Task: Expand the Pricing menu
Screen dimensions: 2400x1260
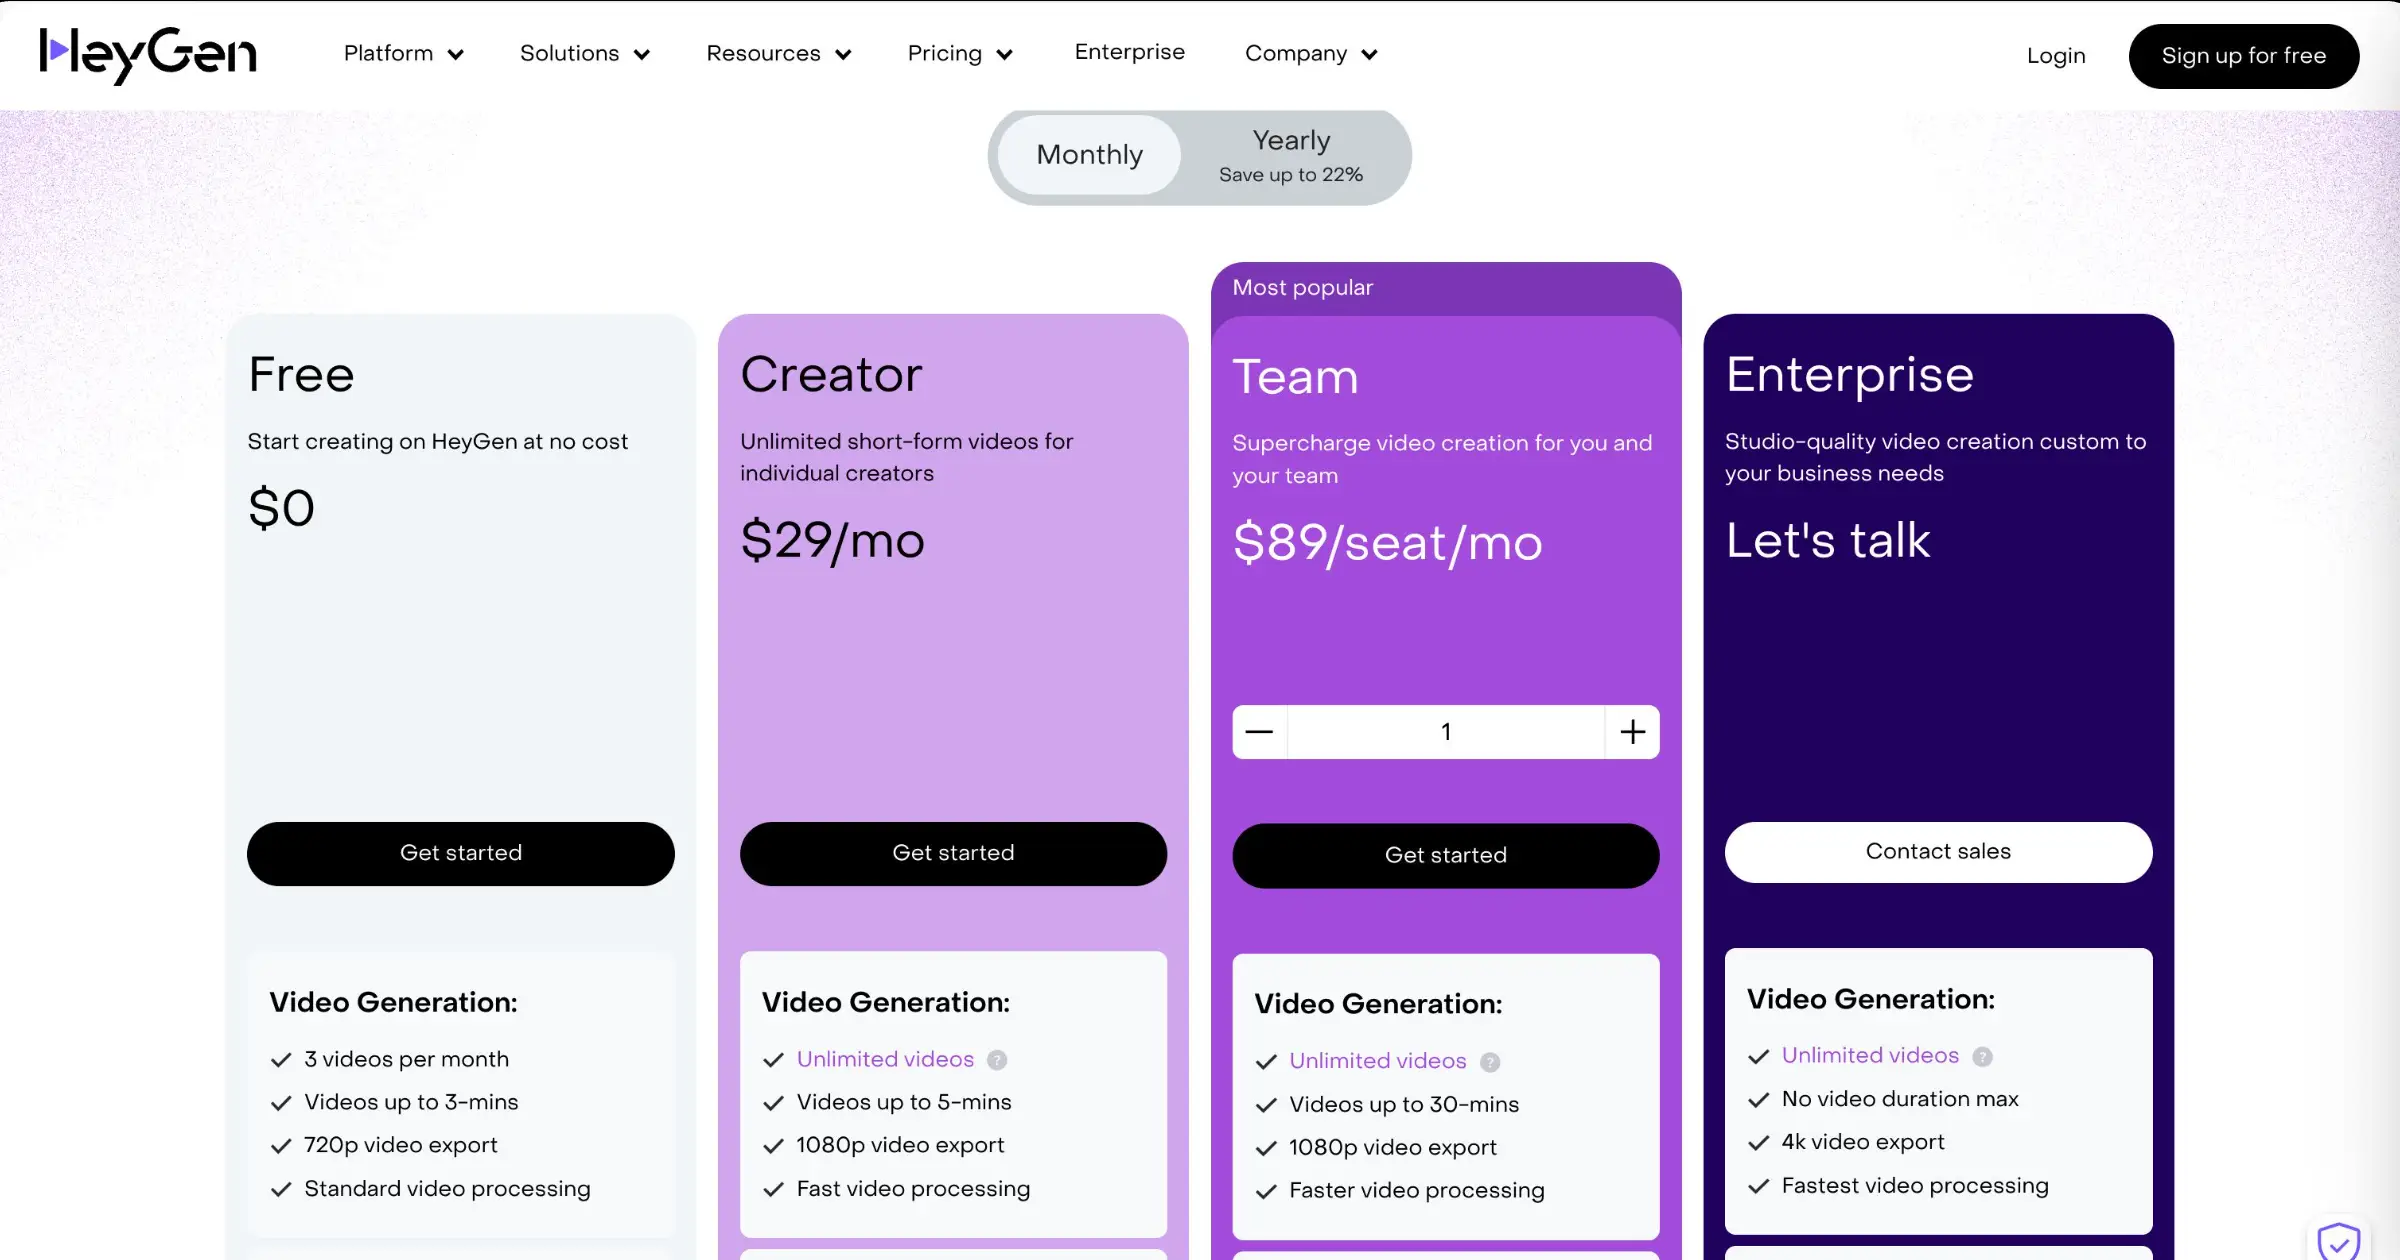Action: (x=960, y=54)
